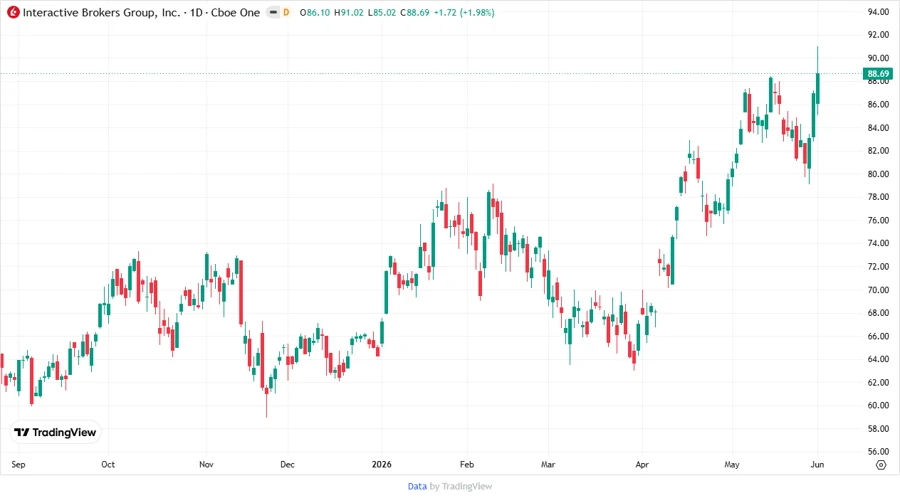Click the orange D delayed data indicator

coord(286,12)
